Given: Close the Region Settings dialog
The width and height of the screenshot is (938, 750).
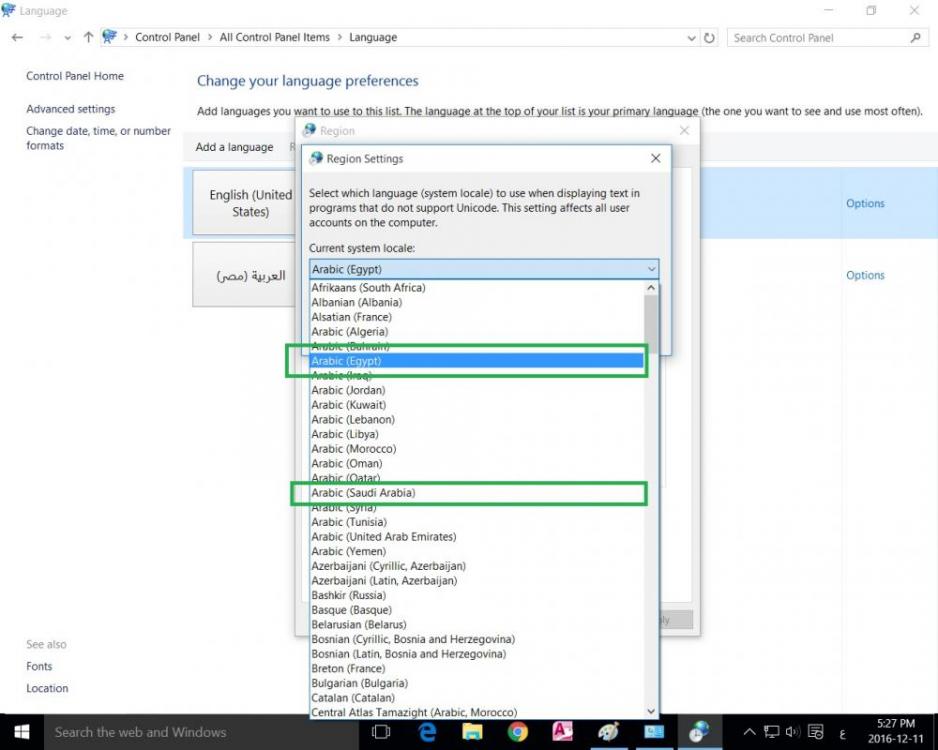Looking at the screenshot, I should tap(656, 158).
